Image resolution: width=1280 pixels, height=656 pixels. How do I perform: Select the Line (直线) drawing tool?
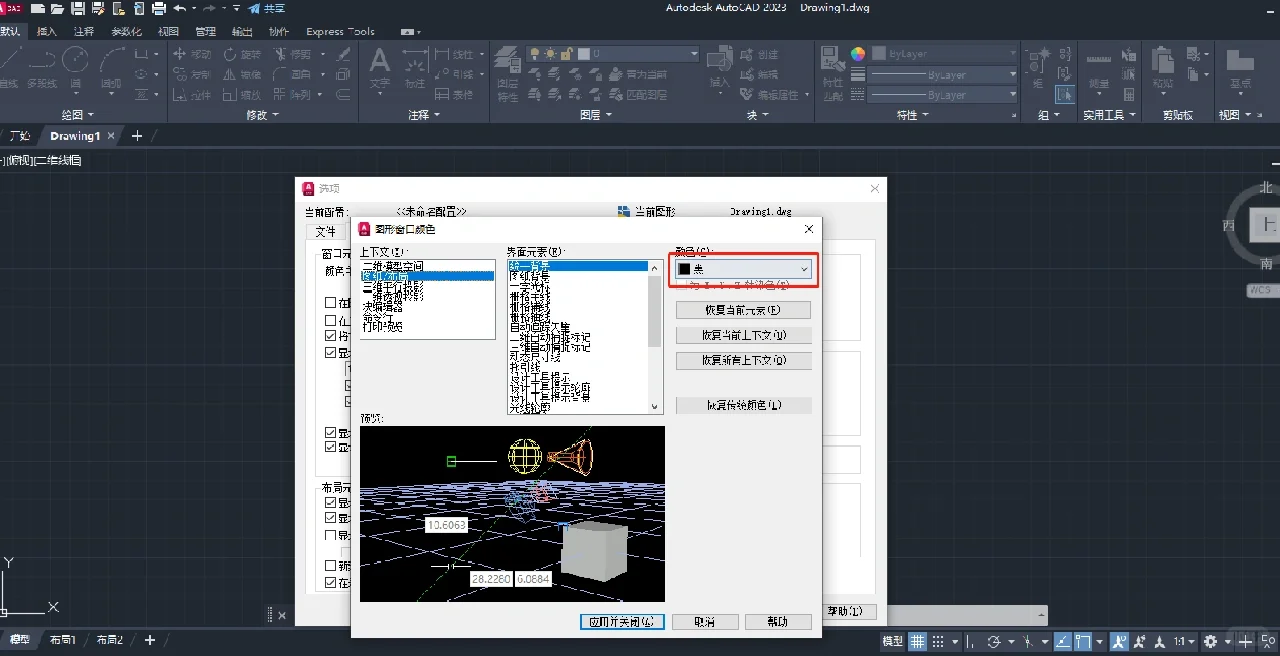click(x=10, y=70)
